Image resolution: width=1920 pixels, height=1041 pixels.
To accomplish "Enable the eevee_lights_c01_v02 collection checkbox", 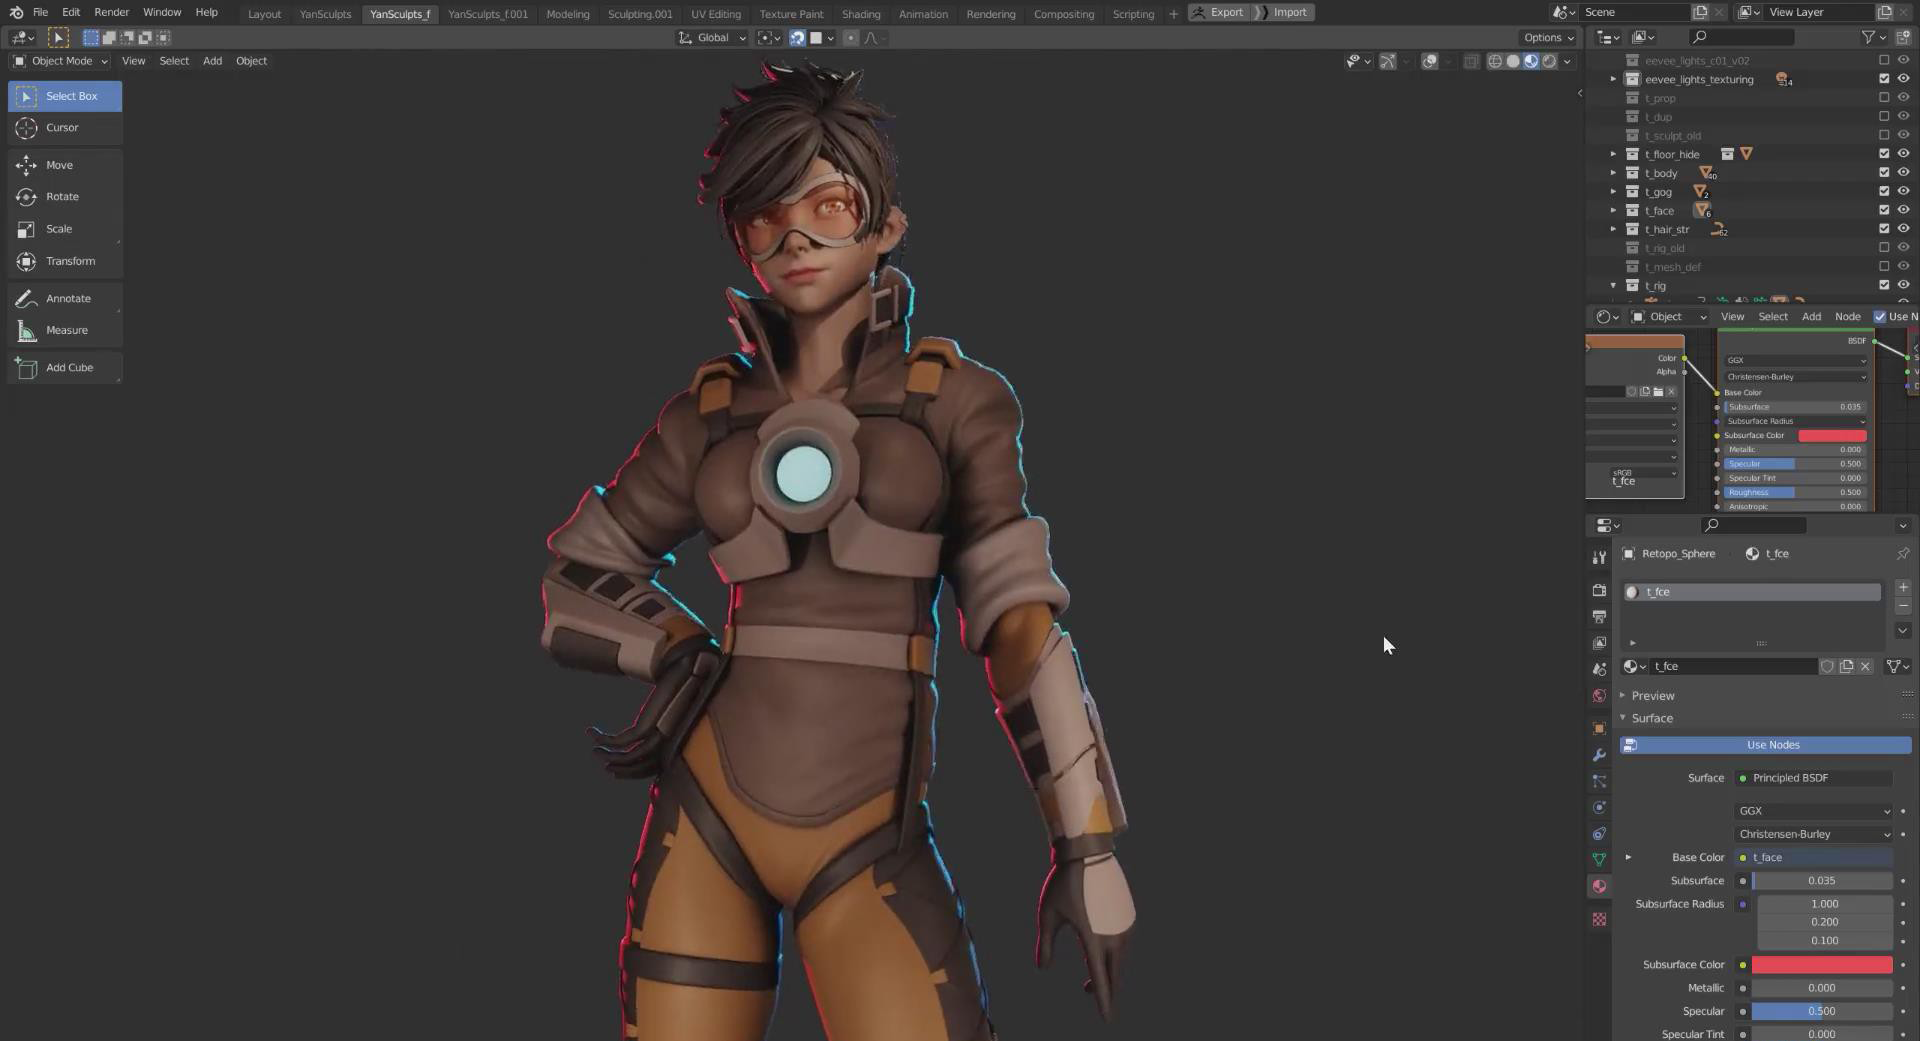I will point(1884,60).
